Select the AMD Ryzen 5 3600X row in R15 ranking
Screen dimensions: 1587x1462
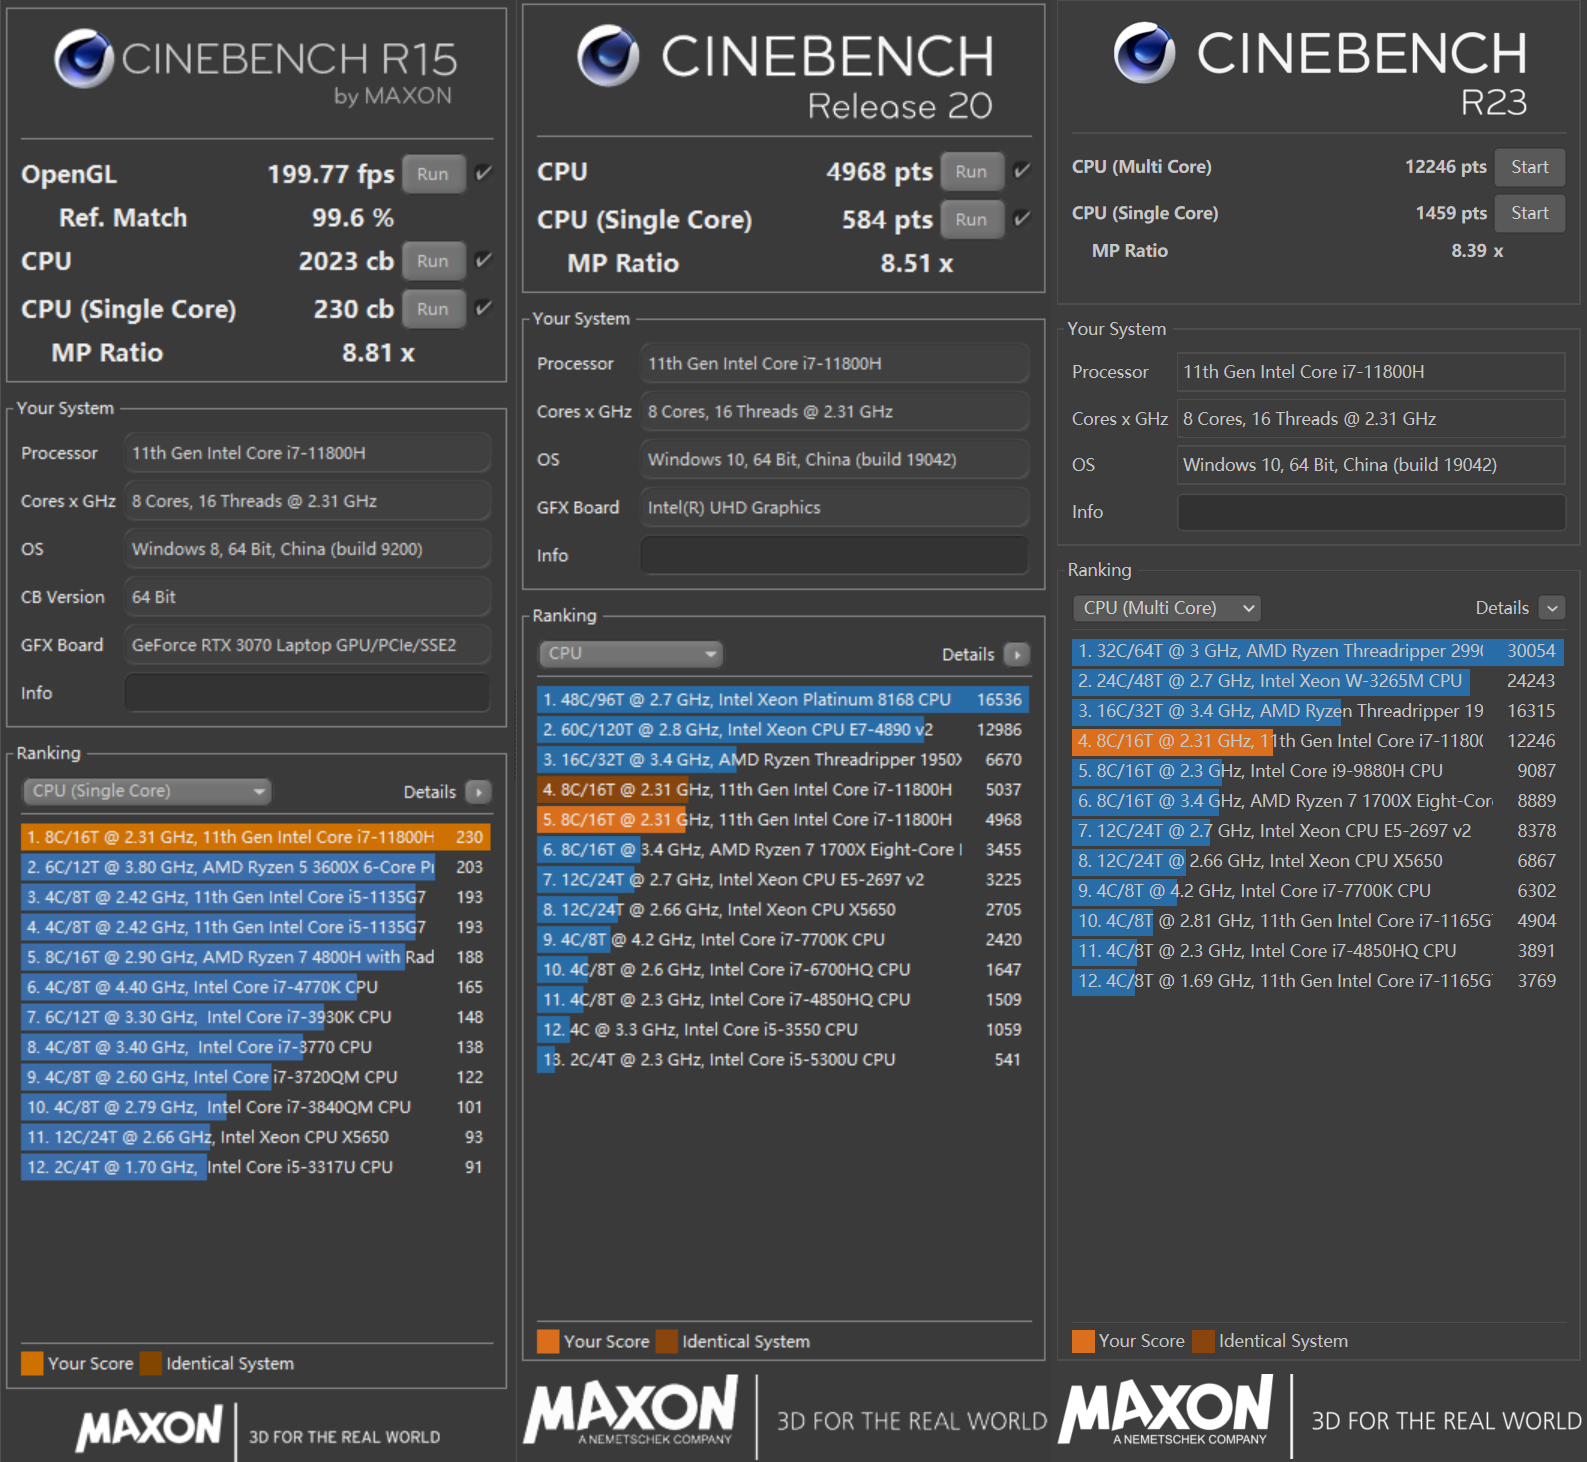click(x=256, y=867)
